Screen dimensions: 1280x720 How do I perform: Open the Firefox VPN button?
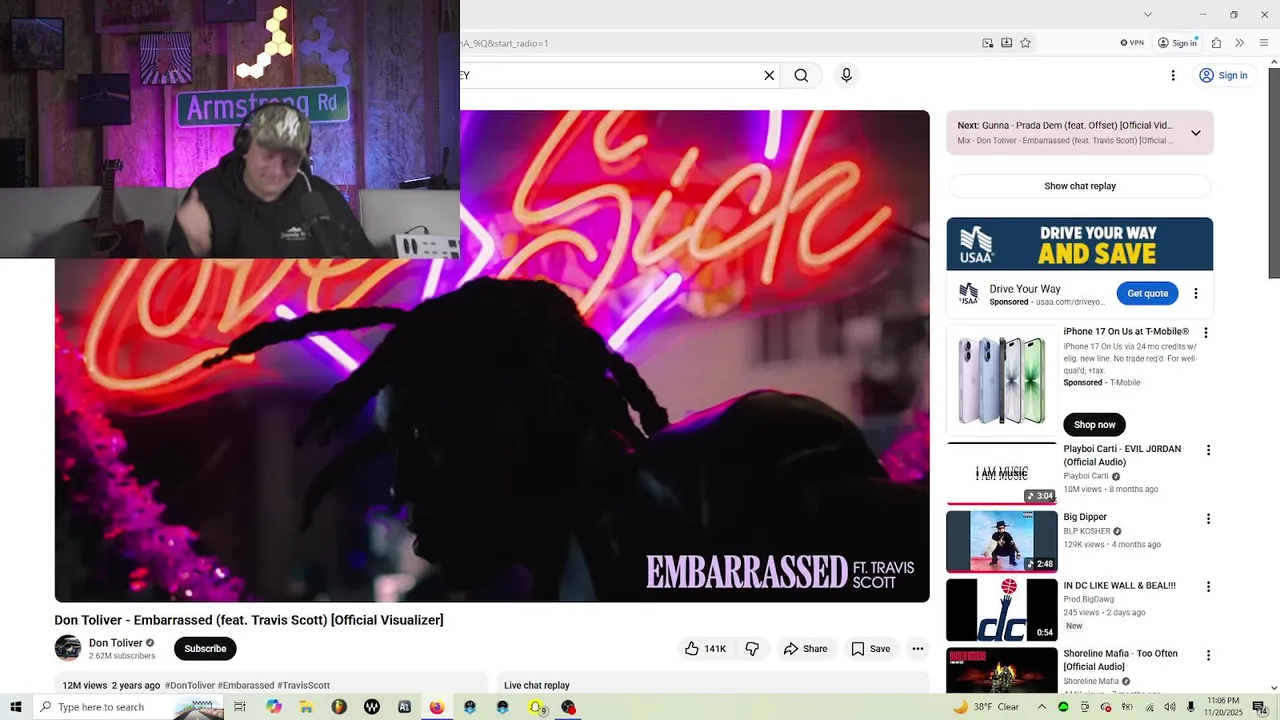1132,43
